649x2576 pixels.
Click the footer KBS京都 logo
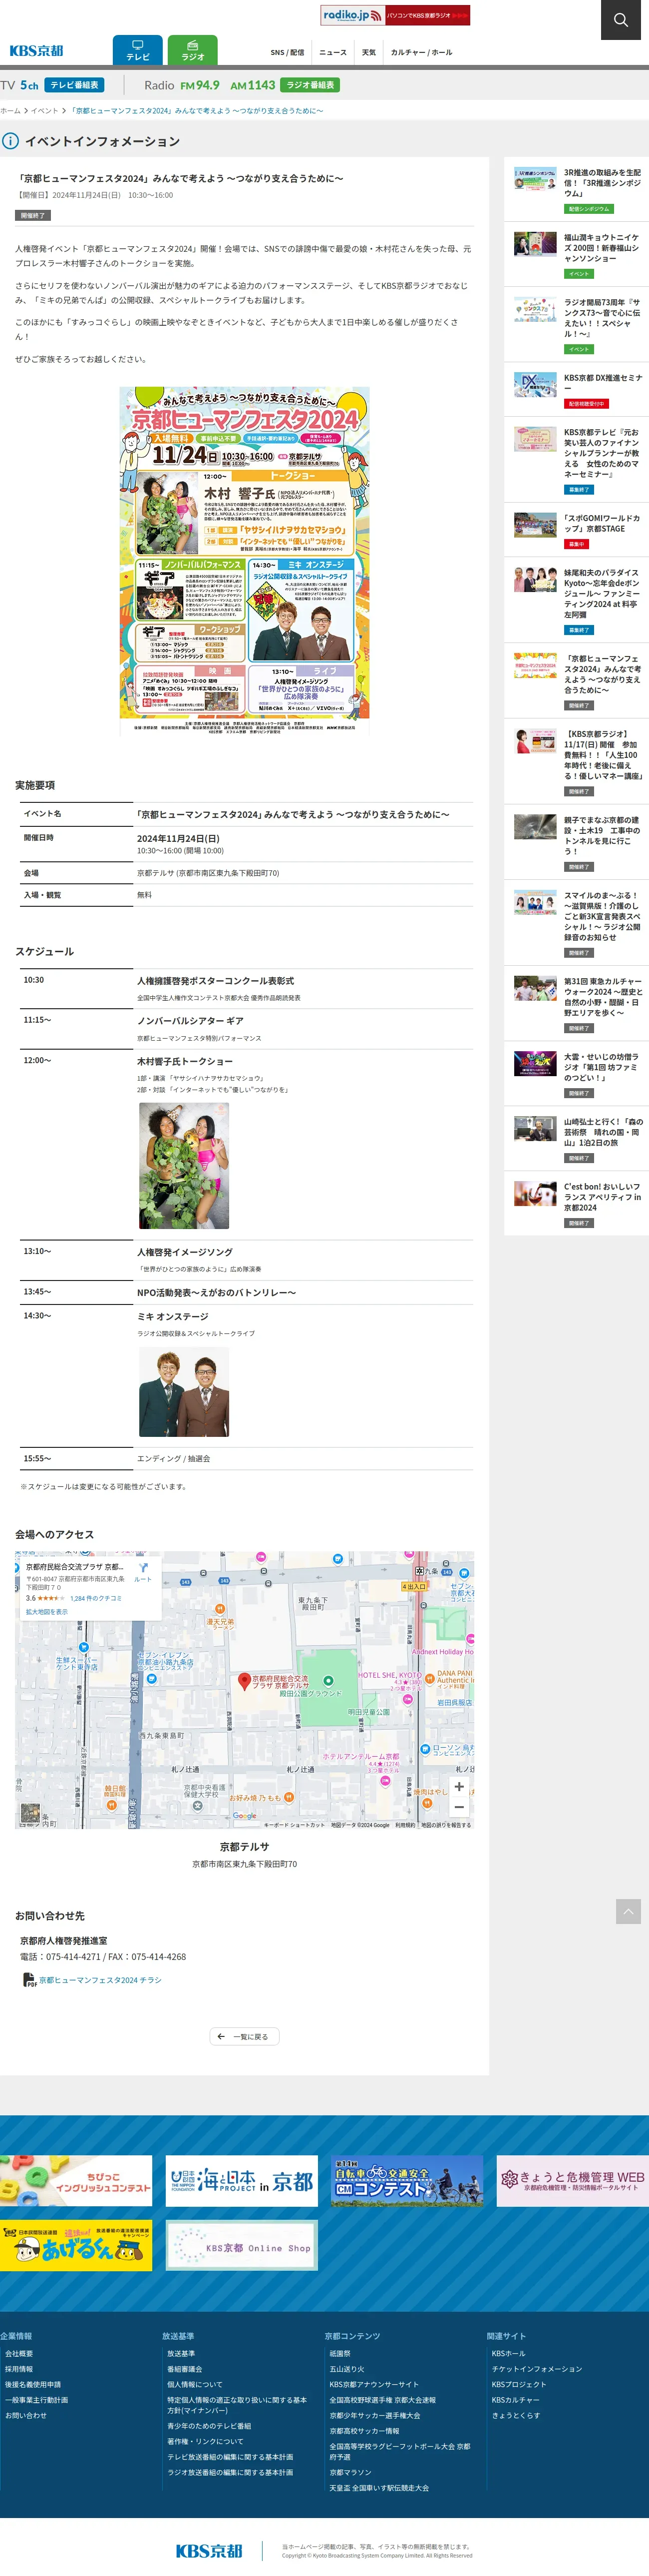pyautogui.click(x=209, y=2551)
